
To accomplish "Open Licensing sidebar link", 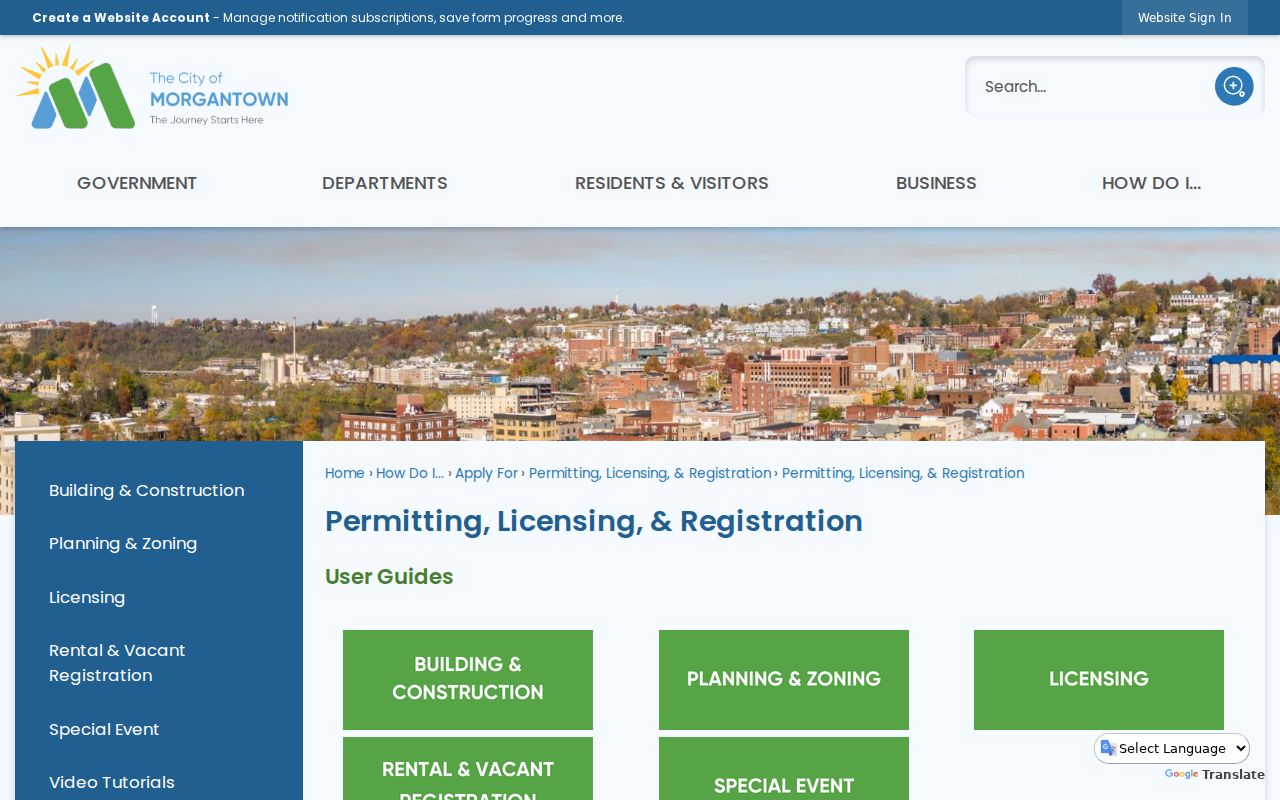I will pos(87,597).
